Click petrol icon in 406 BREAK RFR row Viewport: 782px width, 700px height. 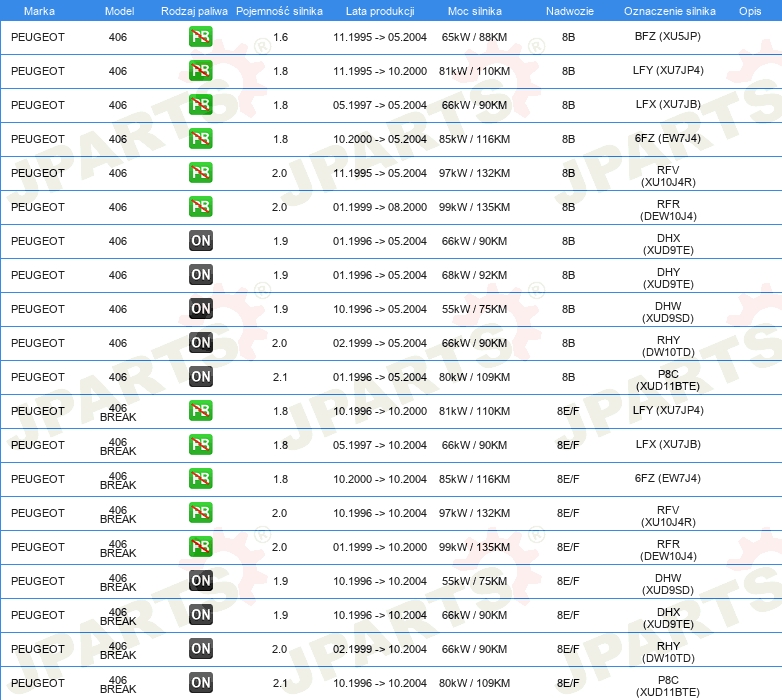click(200, 546)
